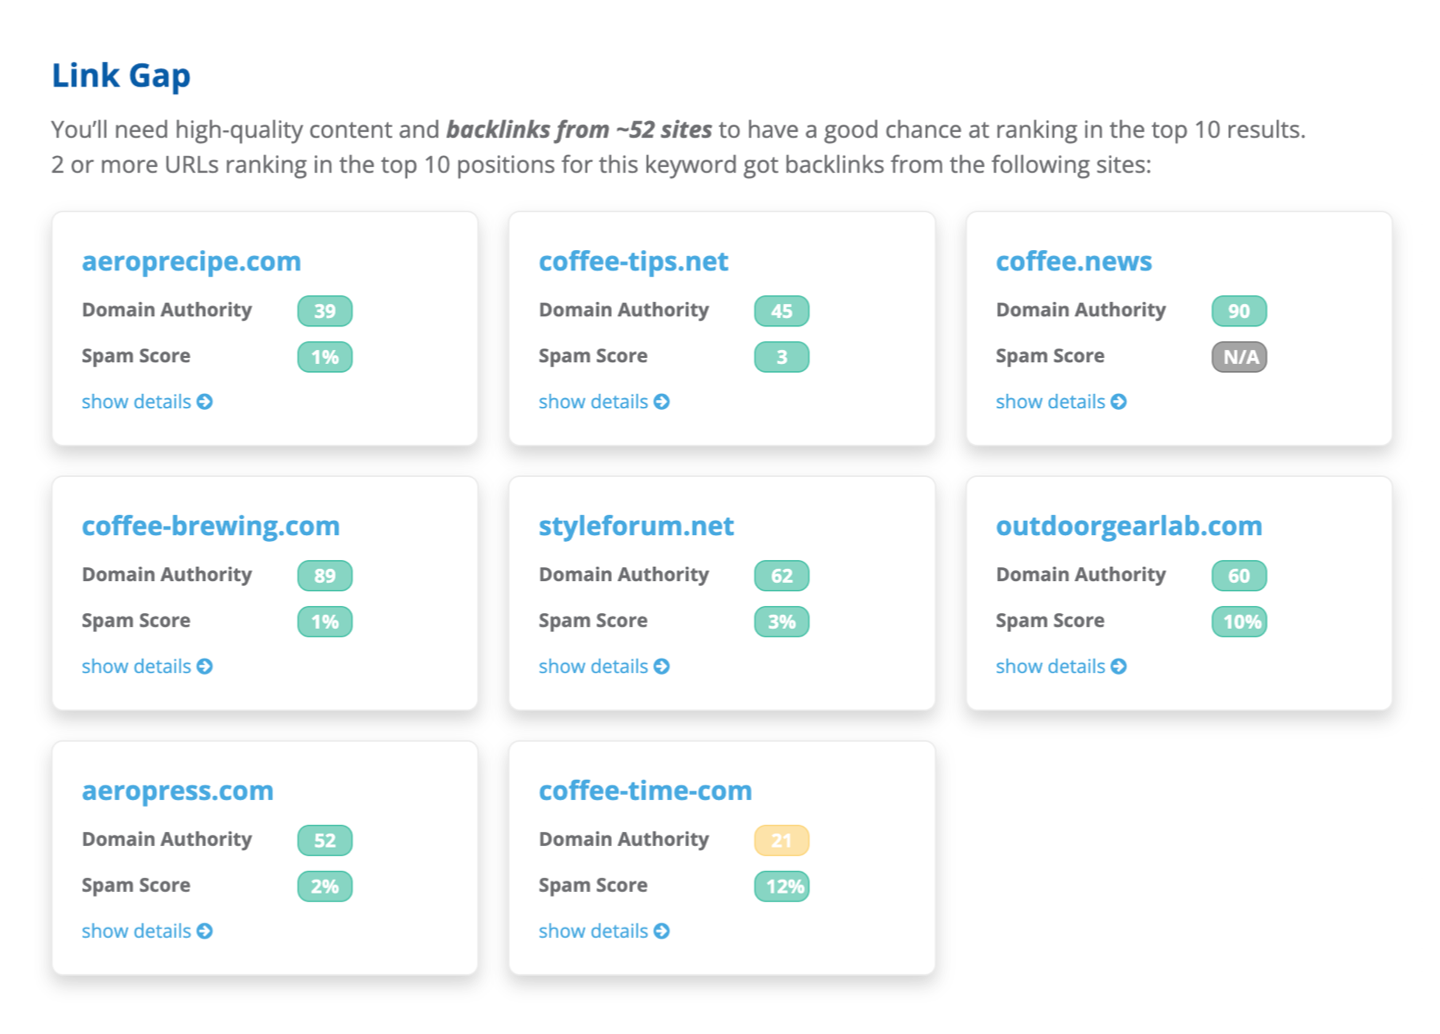Expand show details for coffee-time-com

point(604,932)
